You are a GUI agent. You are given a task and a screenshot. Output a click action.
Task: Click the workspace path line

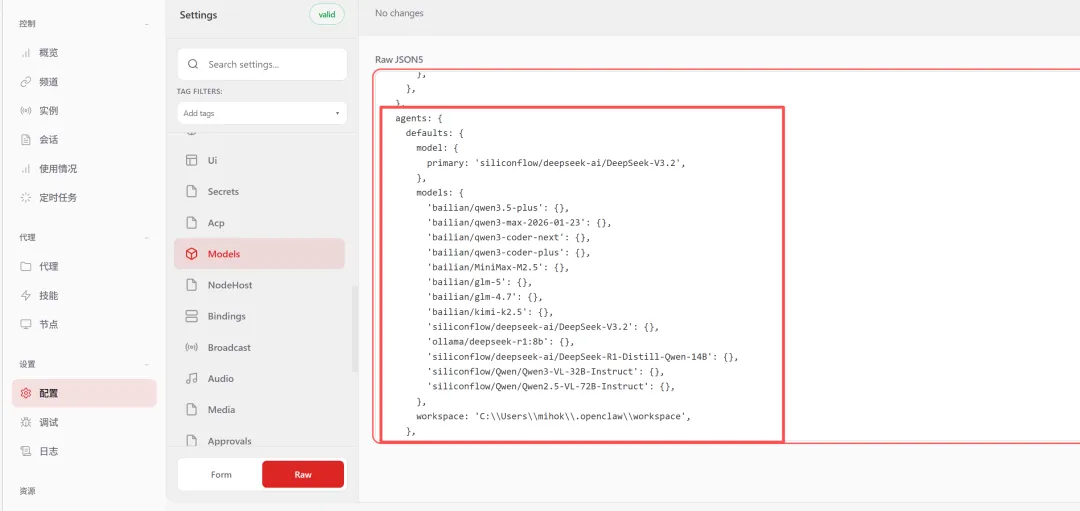pyautogui.click(x=553, y=417)
